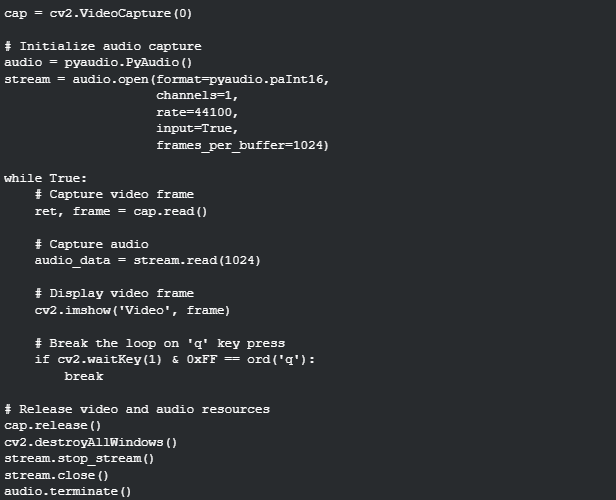Viewport: 616px width, 500px height.
Task: Click the break statement
Action: [84, 376]
